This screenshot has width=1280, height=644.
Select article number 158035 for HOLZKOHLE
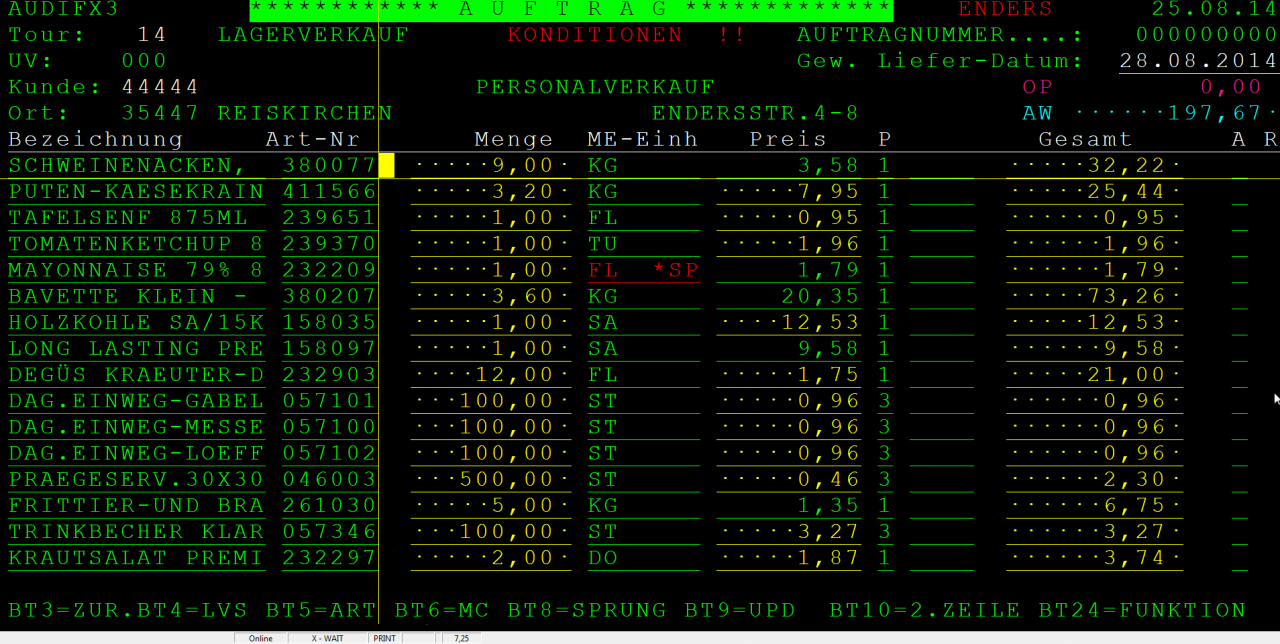coord(329,323)
